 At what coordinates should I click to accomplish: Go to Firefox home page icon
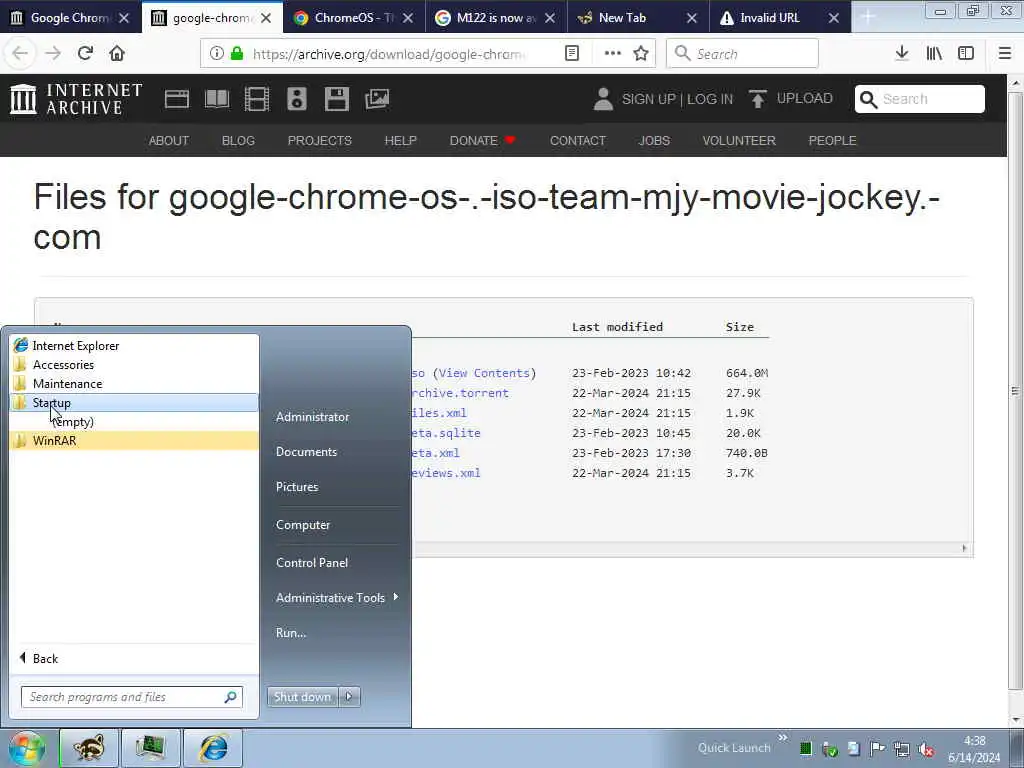(x=117, y=53)
